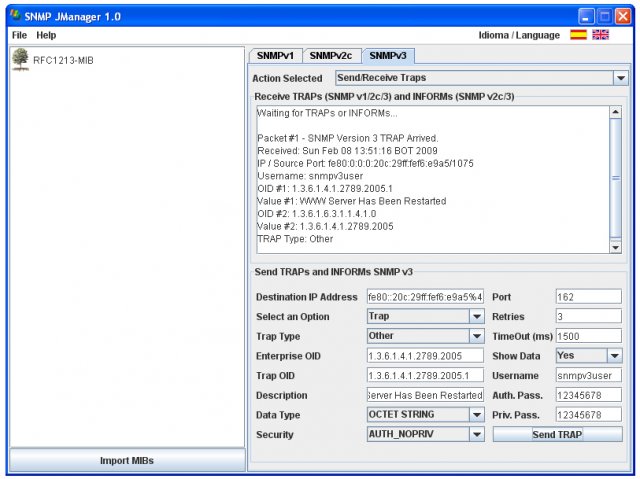Switch language to English via UK flag icon
The width and height of the screenshot is (640, 479).
(x=600, y=35)
